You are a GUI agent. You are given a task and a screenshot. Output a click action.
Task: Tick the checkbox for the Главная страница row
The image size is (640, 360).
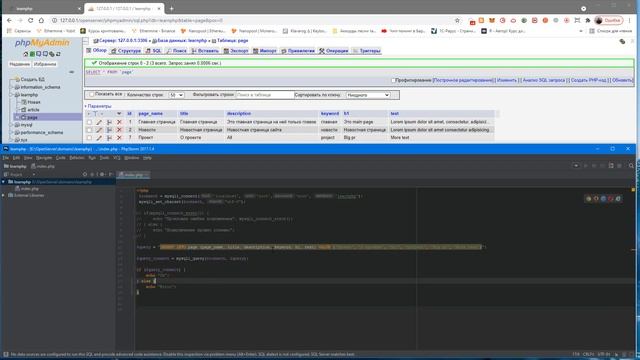pos(89,122)
